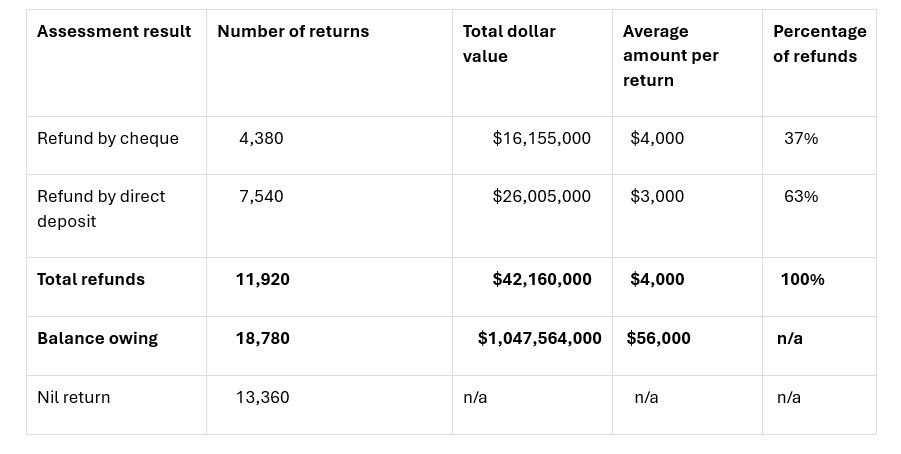Click the $1,047,564,000 balance owing value
Screen dimensions: 901x454
tap(540, 339)
